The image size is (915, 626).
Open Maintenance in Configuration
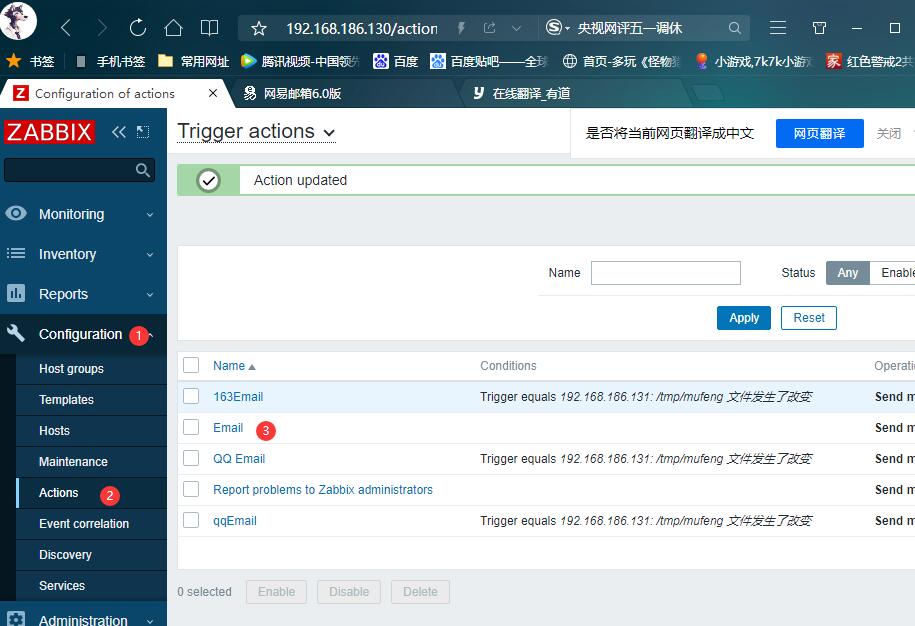tap(91, 461)
